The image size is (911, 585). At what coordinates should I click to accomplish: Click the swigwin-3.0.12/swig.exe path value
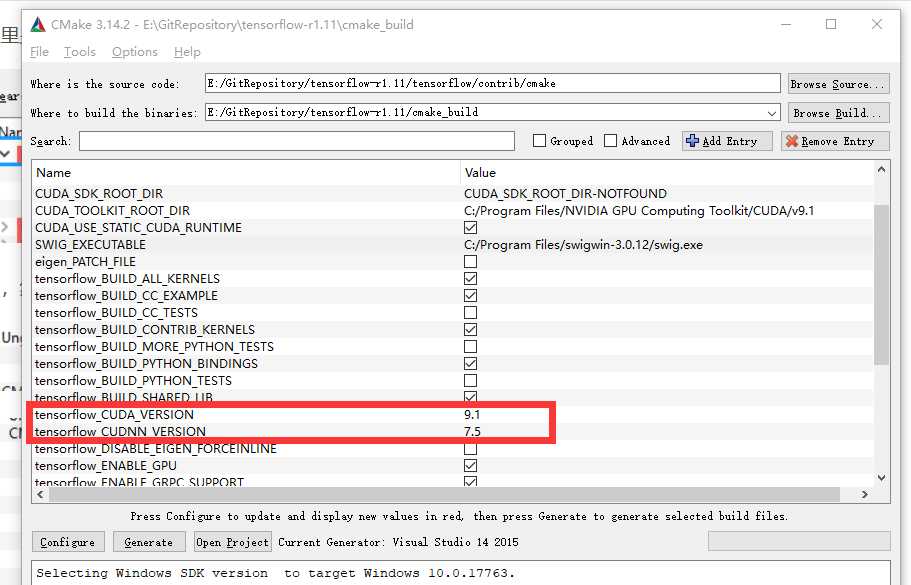[583, 245]
